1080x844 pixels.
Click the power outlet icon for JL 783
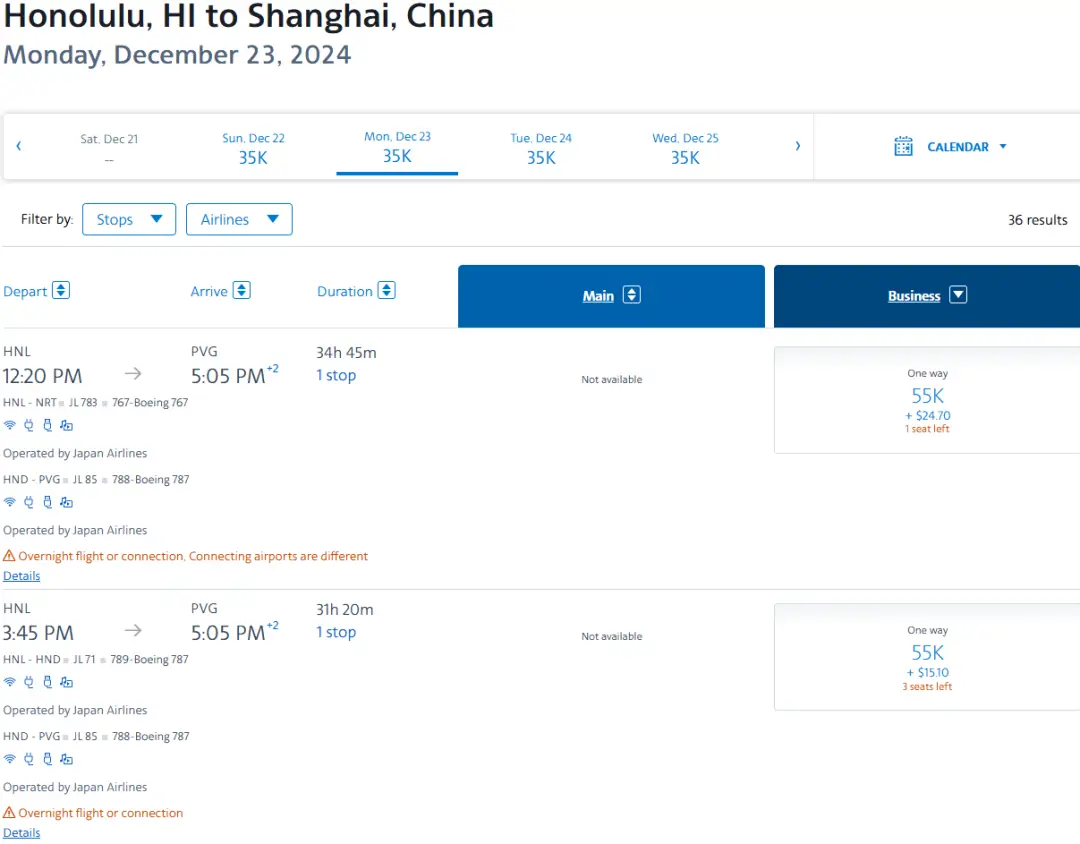pyautogui.click(x=29, y=425)
